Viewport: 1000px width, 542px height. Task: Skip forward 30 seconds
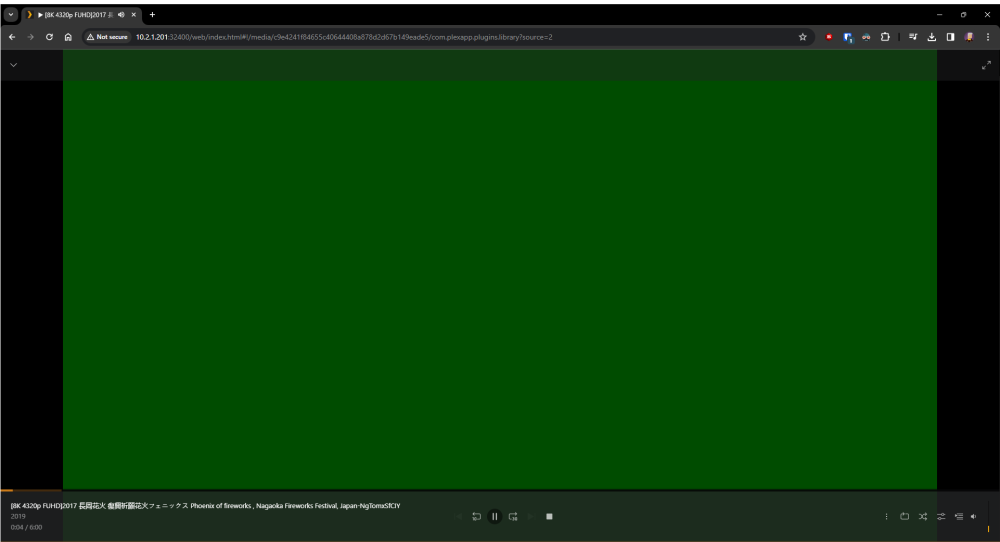(x=513, y=516)
